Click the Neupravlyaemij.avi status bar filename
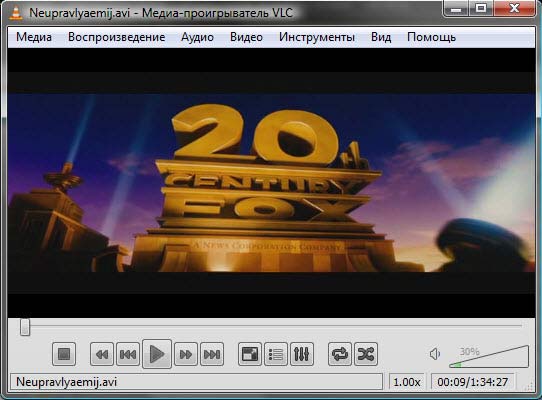The height and width of the screenshot is (400, 542). (x=66, y=382)
